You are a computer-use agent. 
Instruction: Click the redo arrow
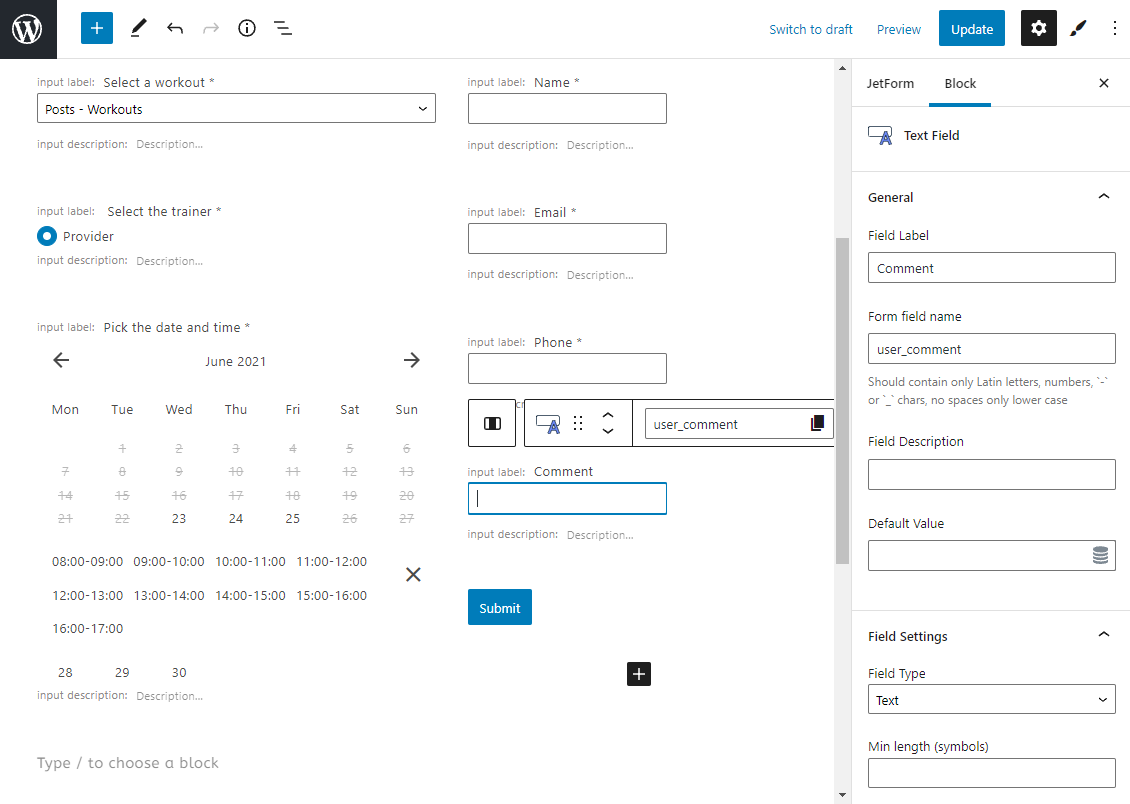[x=210, y=28]
